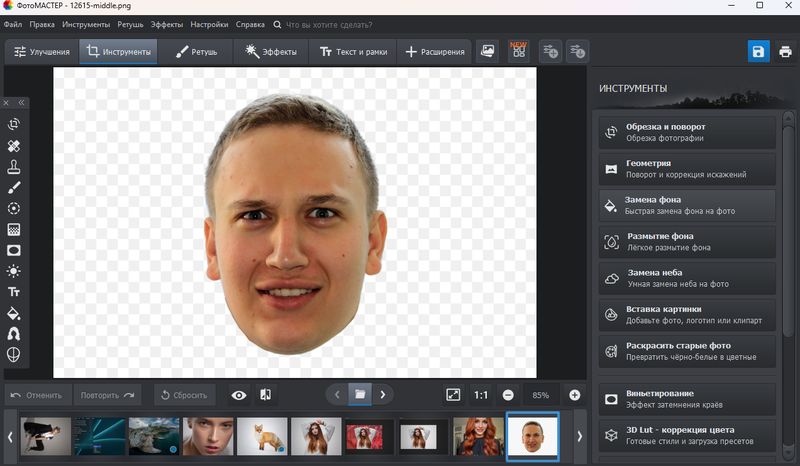
Task: Go to previous photo arrow
Action: tap(337, 395)
